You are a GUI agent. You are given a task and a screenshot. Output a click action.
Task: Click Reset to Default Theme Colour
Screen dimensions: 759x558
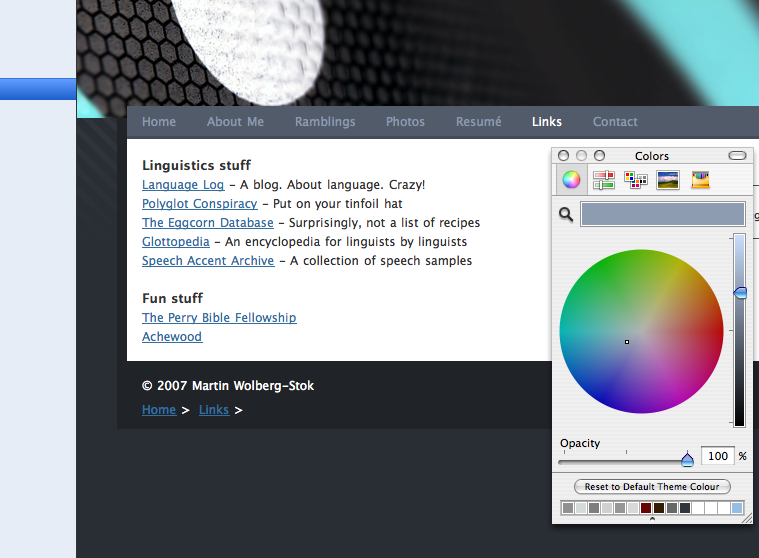(x=652, y=486)
